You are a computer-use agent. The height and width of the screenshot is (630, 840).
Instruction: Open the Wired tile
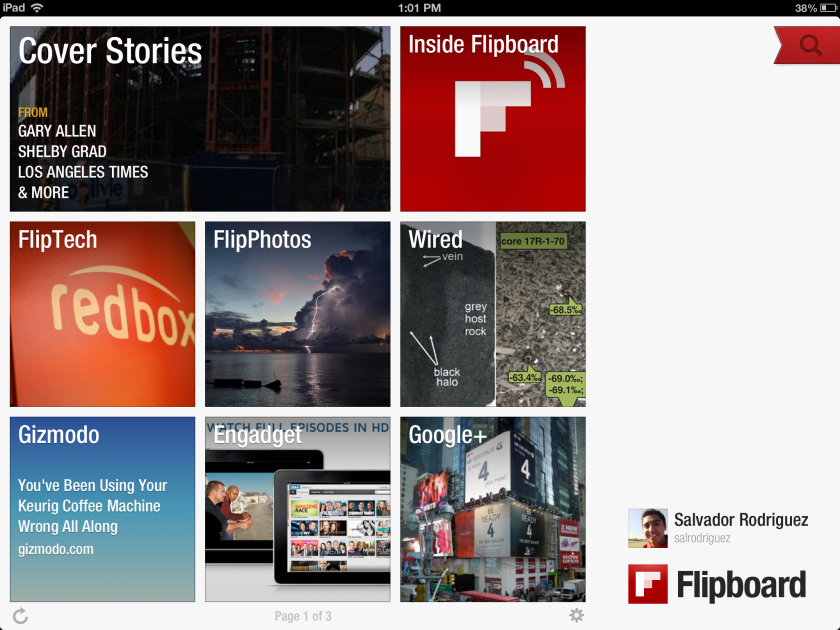pyautogui.click(x=493, y=314)
